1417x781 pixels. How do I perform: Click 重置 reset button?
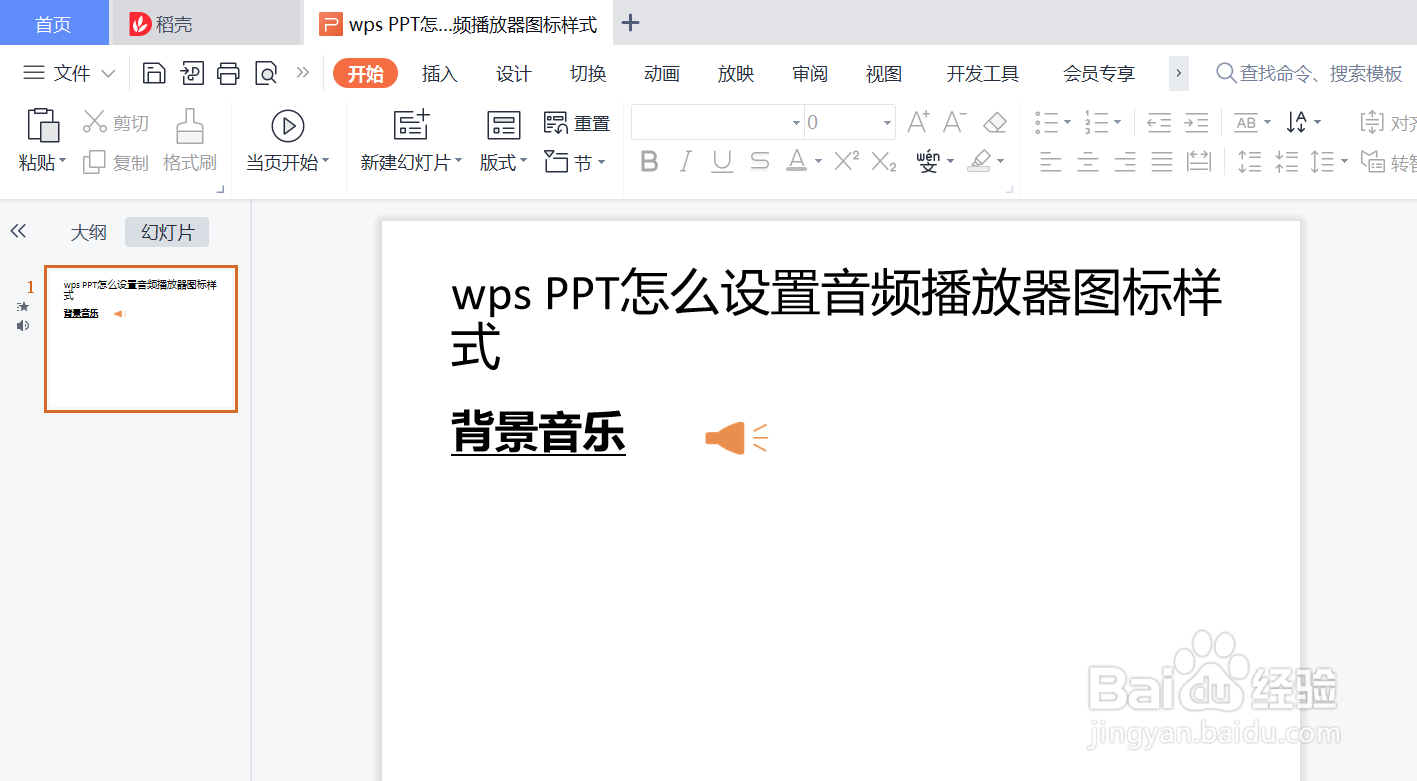[x=577, y=123]
